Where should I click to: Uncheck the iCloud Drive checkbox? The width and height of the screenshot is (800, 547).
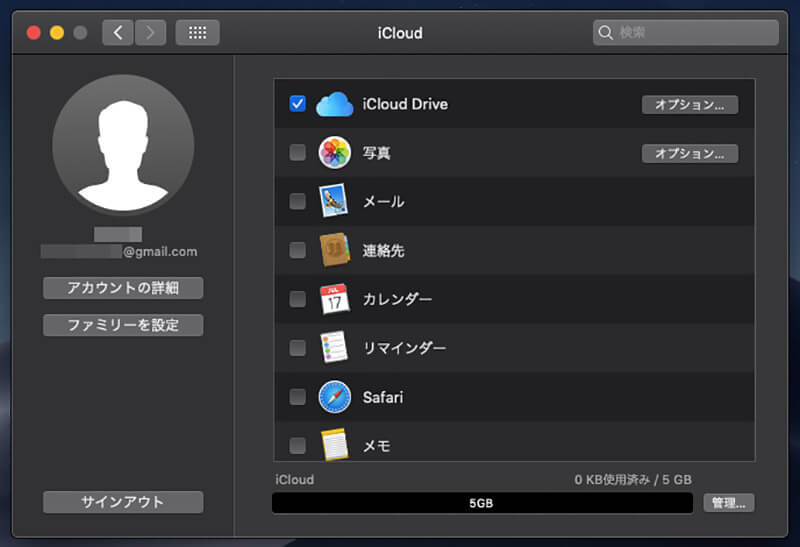pos(297,104)
